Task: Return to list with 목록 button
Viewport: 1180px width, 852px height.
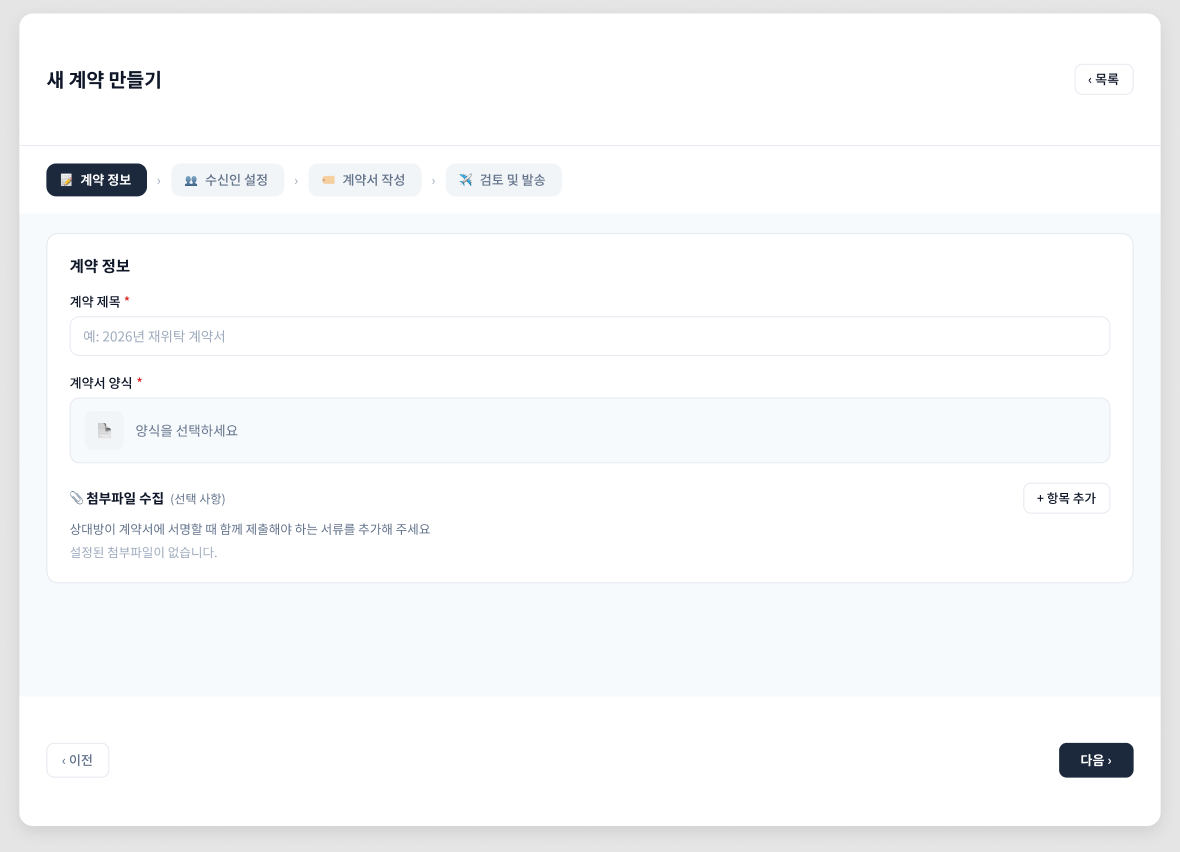Action: pyautogui.click(x=1104, y=80)
